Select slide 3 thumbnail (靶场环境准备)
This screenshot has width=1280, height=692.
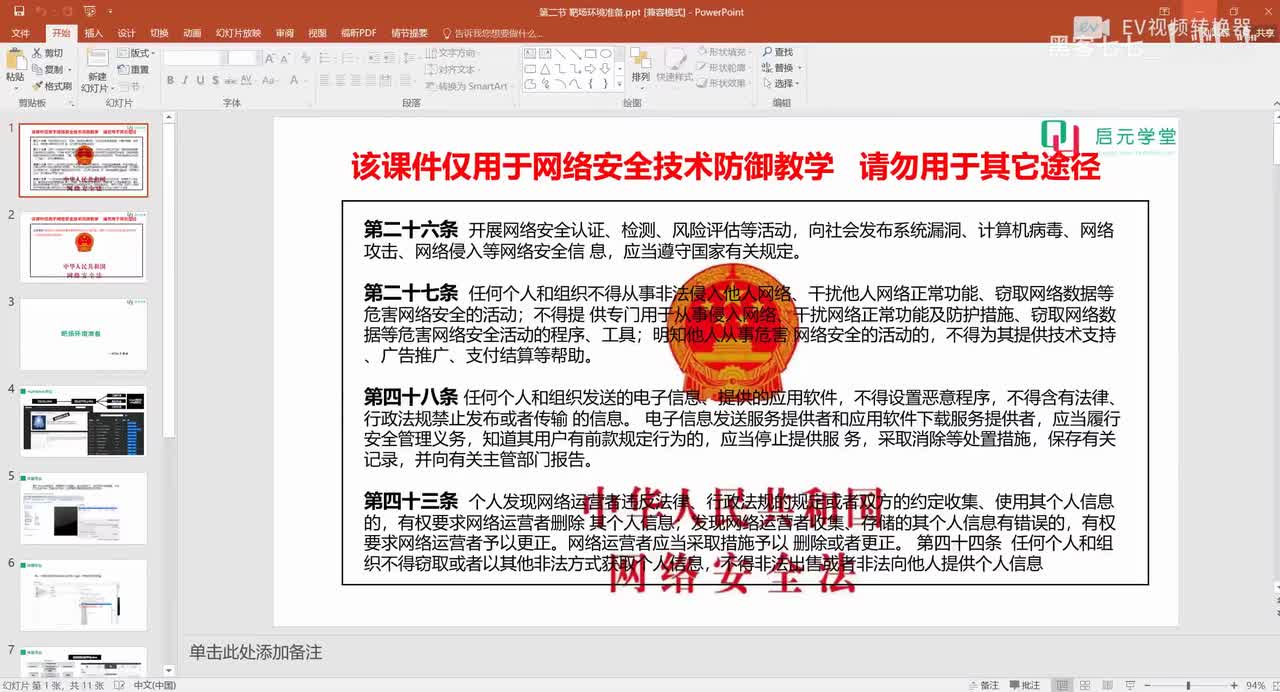point(84,334)
